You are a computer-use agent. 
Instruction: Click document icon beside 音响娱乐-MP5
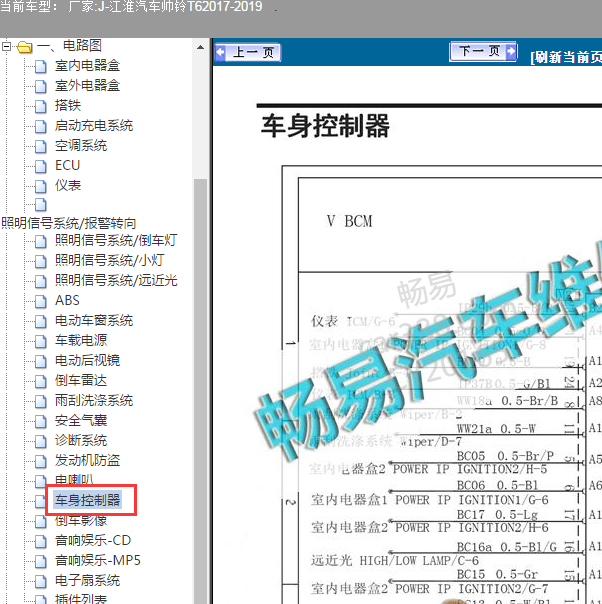click(41, 561)
